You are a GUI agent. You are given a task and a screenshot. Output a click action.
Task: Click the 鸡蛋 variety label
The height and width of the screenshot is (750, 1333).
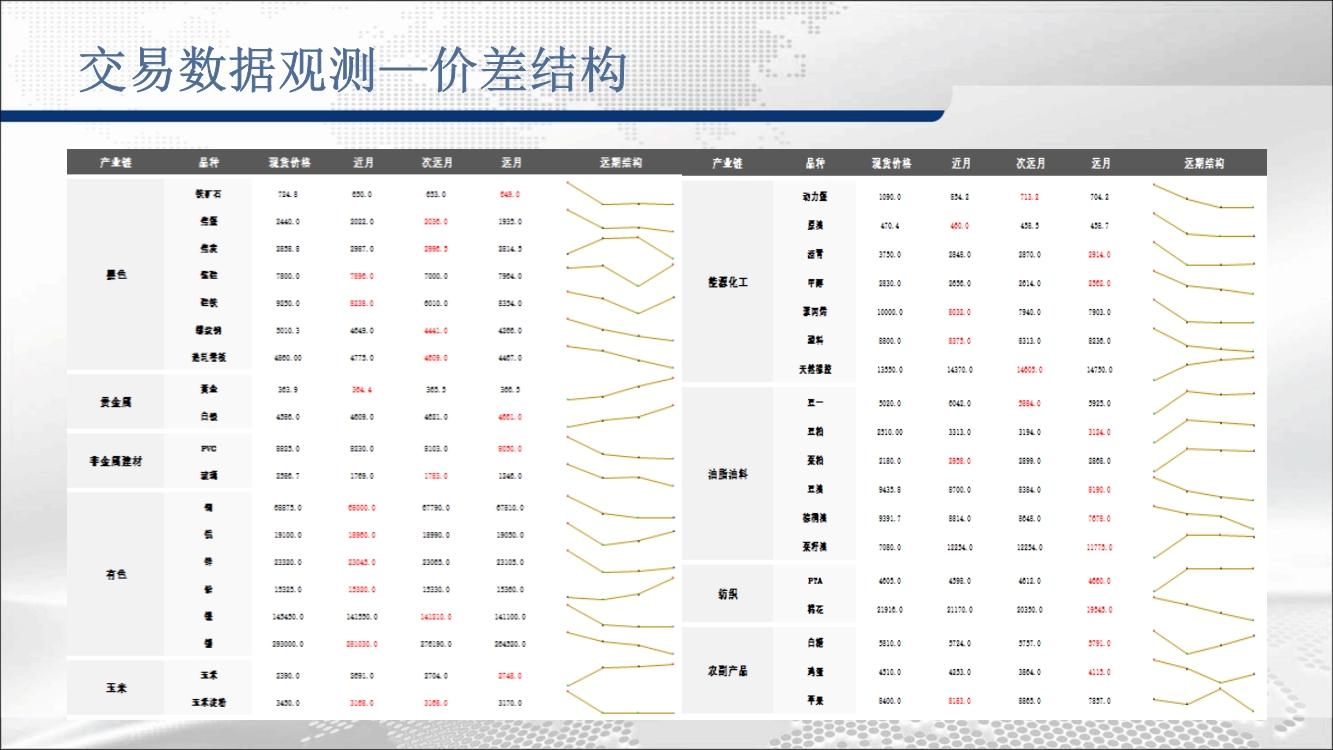(815, 672)
